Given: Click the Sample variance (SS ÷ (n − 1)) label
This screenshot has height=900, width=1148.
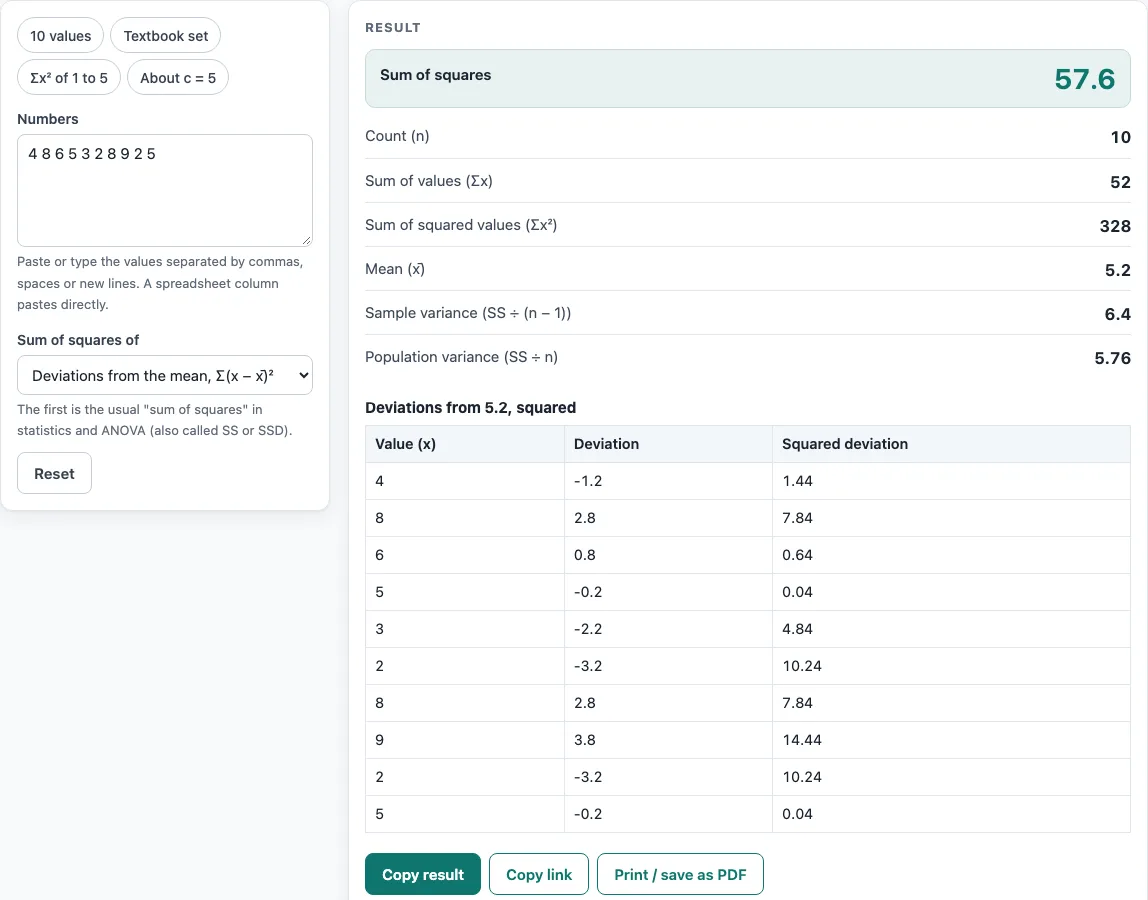Looking at the screenshot, I should point(468,313).
